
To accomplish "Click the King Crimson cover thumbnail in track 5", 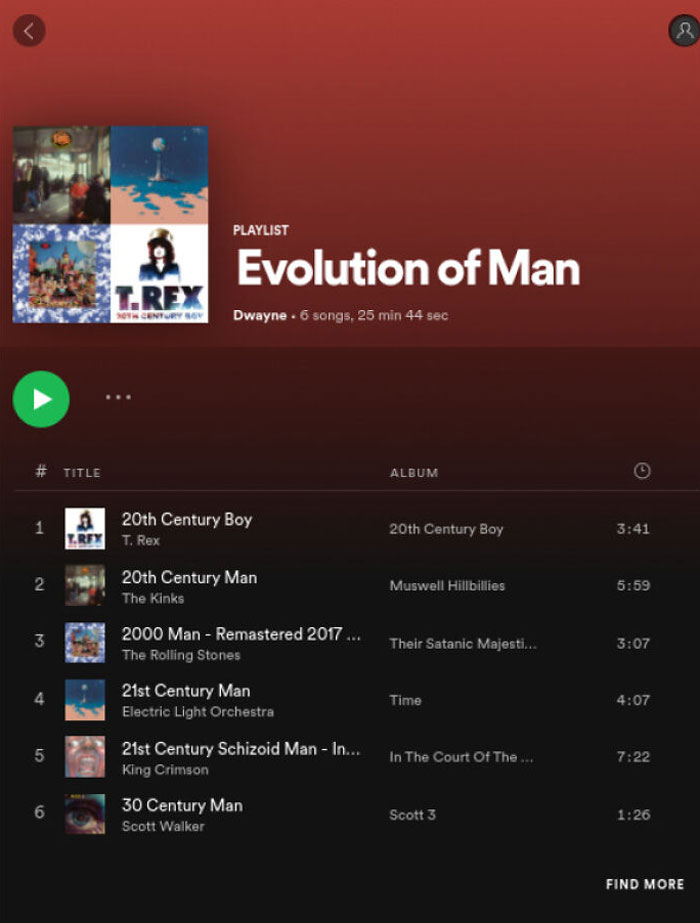I will pyautogui.click(x=85, y=756).
